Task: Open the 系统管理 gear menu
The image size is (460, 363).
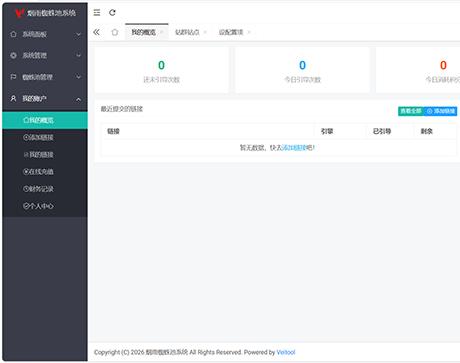Action: point(45,55)
